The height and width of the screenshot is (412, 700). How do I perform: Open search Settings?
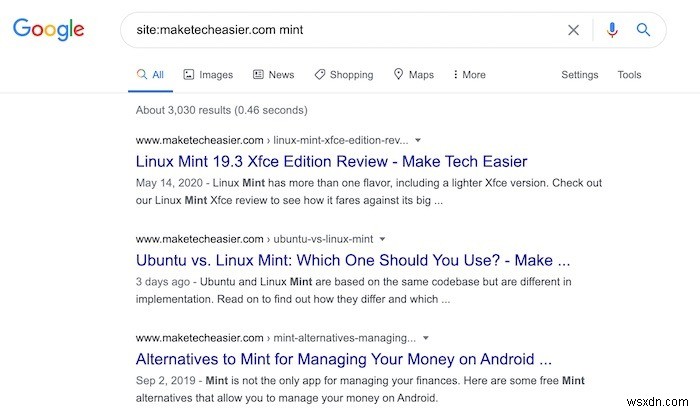click(579, 75)
